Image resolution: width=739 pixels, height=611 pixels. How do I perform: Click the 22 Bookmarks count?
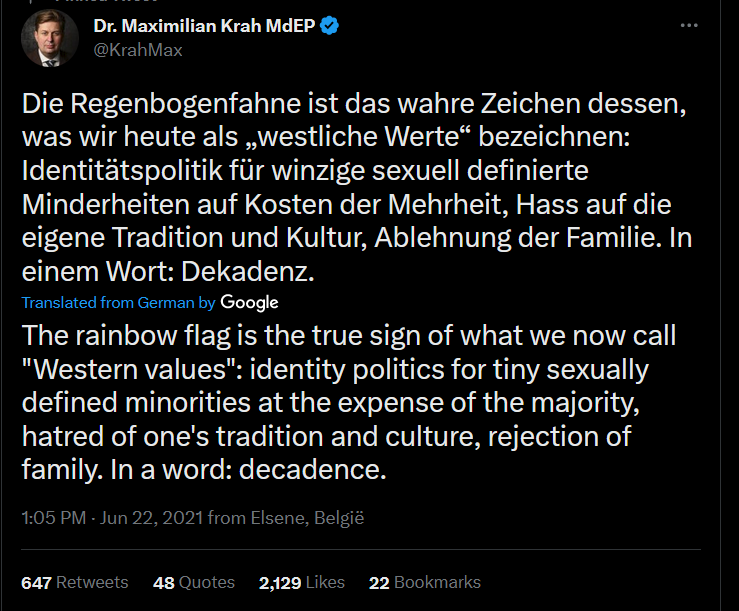click(x=425, y=583)
